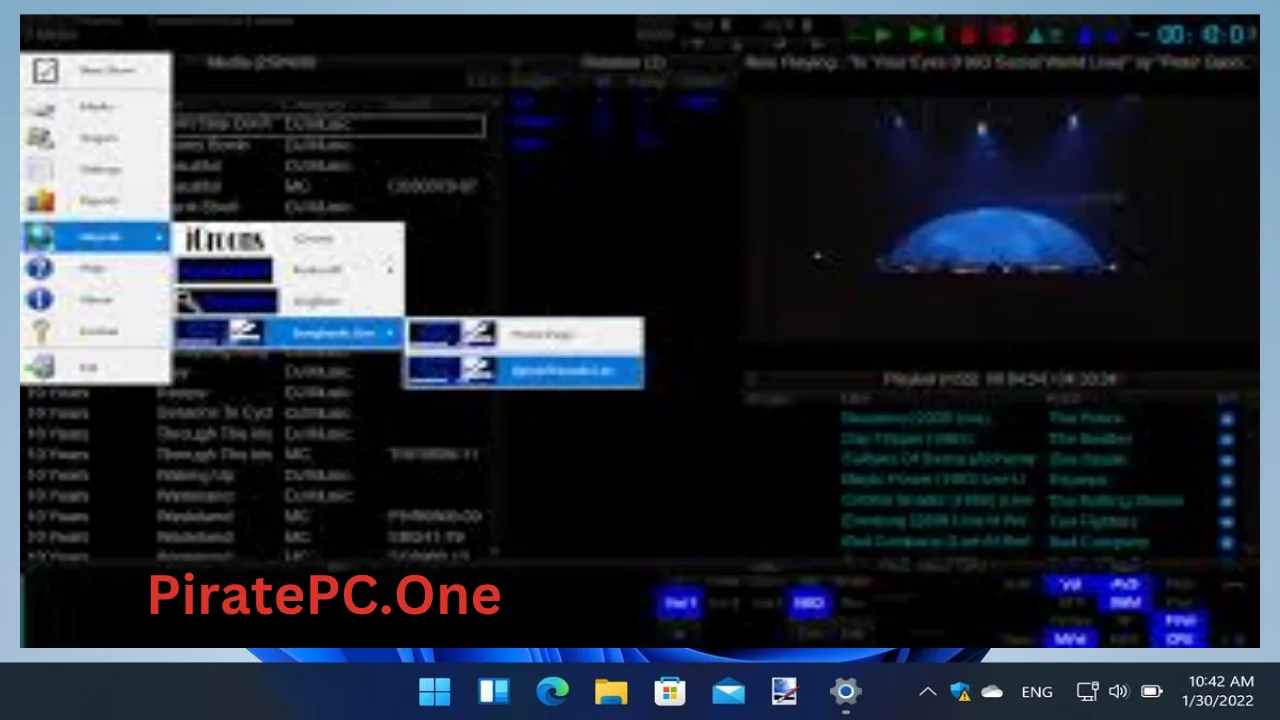Screen dimensions: 1280x720
Task: Click the globe icon of the highlighted Internet entry
Action: (x=40, y=238)
